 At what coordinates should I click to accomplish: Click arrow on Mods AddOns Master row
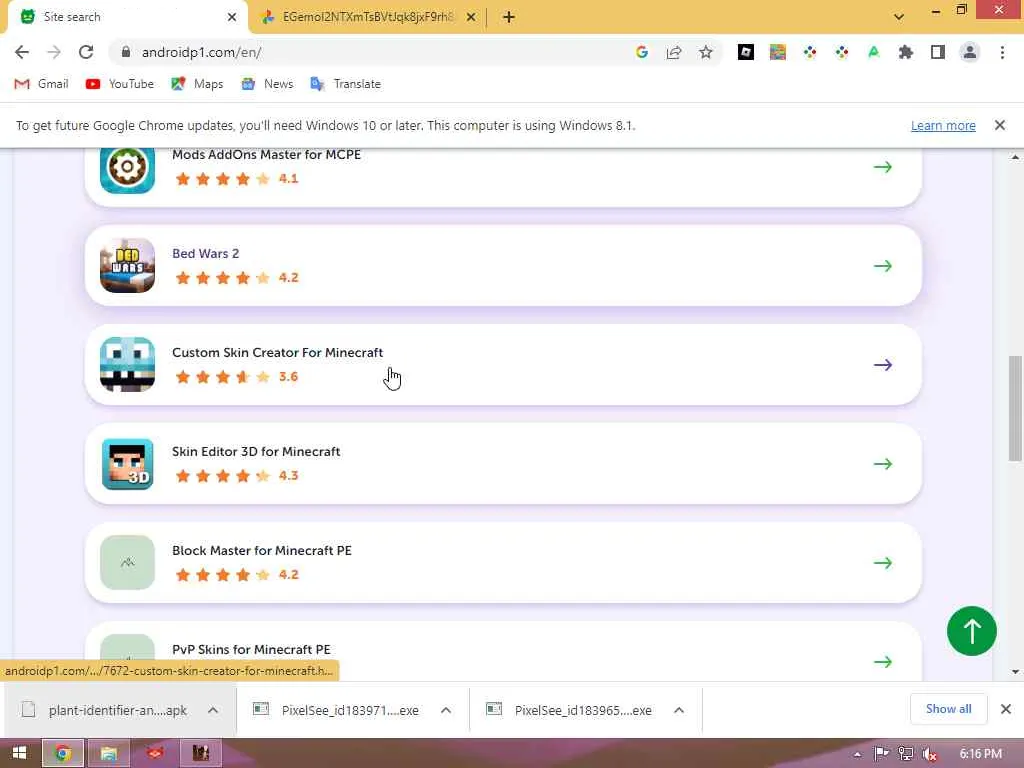[x=883, y=167]
